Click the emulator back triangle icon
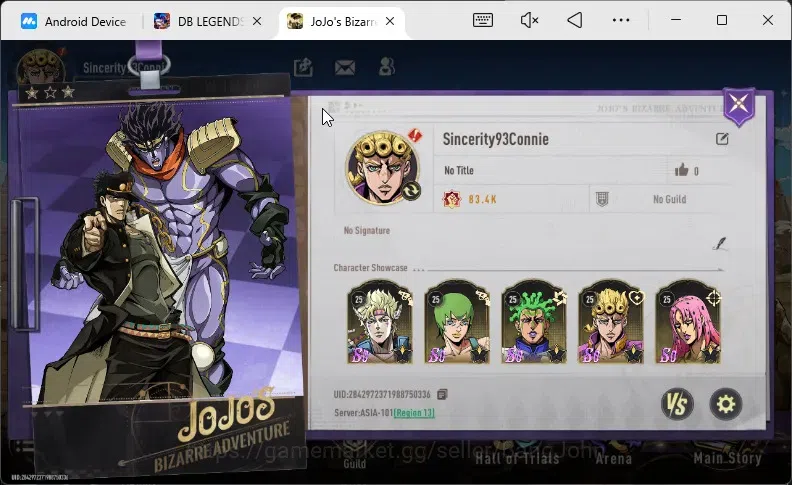792x485 pixels. 575,20
